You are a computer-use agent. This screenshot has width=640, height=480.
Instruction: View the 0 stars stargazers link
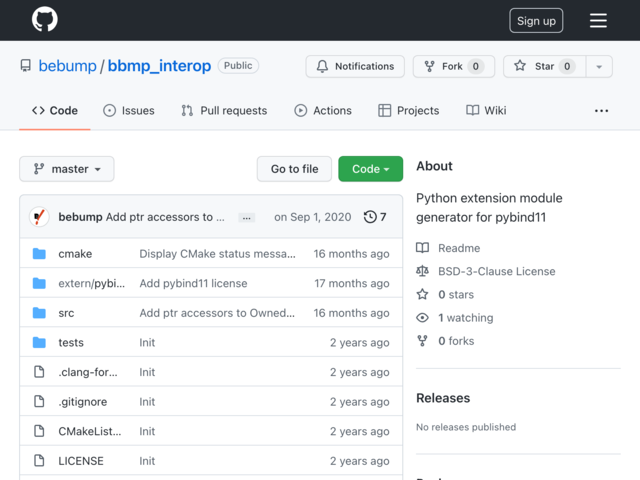click(x=456, y=295)
